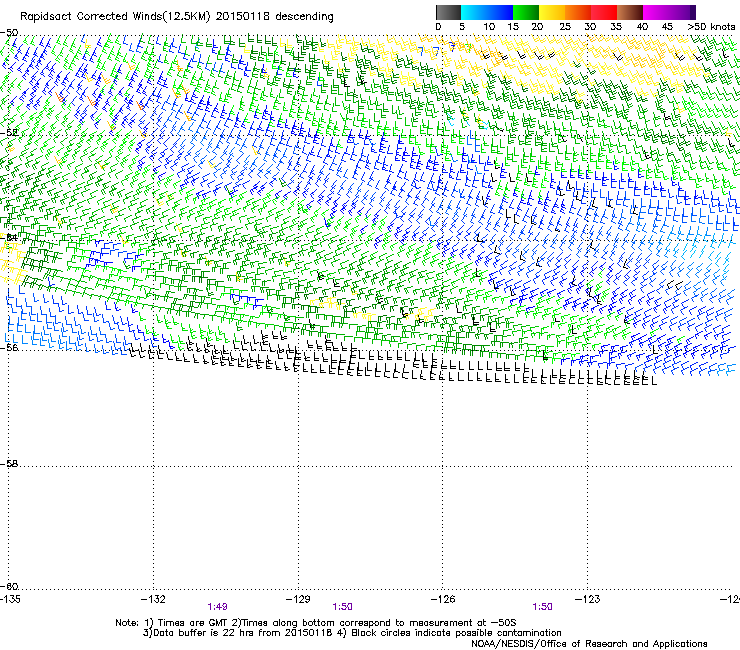Image resolution: width=740 pixels, height=650 pixels.
Task: Click the '-58' latitude axis label
Action: pyautogui.click(x=9, y=464)
